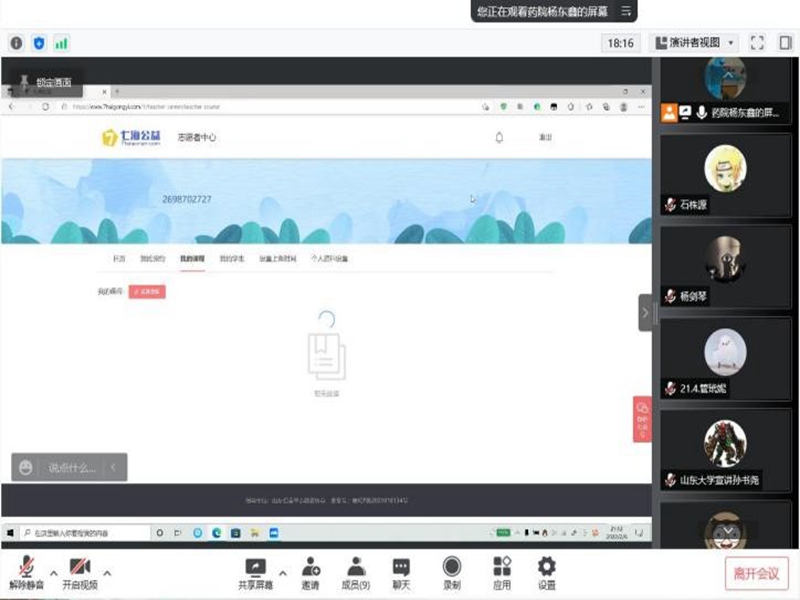Open the 设置 settings gear
The width and height of the screenshot is (800, 600).
(x=547, y=572)
